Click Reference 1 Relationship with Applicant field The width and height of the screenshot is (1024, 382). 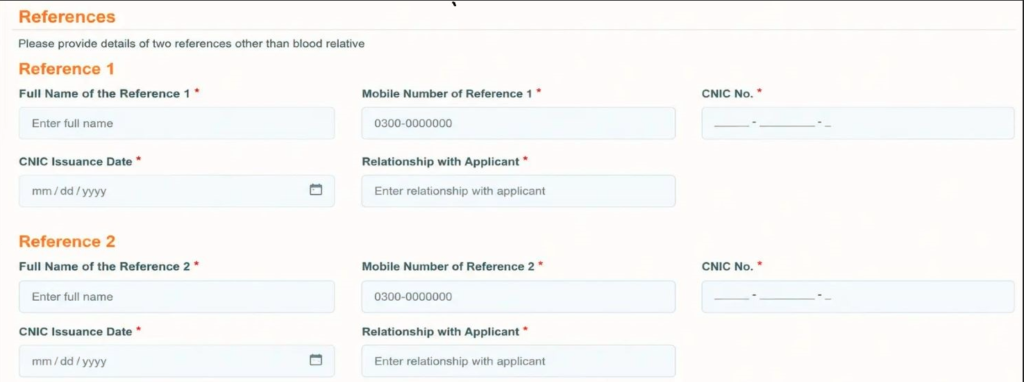(x=519, y=191)
